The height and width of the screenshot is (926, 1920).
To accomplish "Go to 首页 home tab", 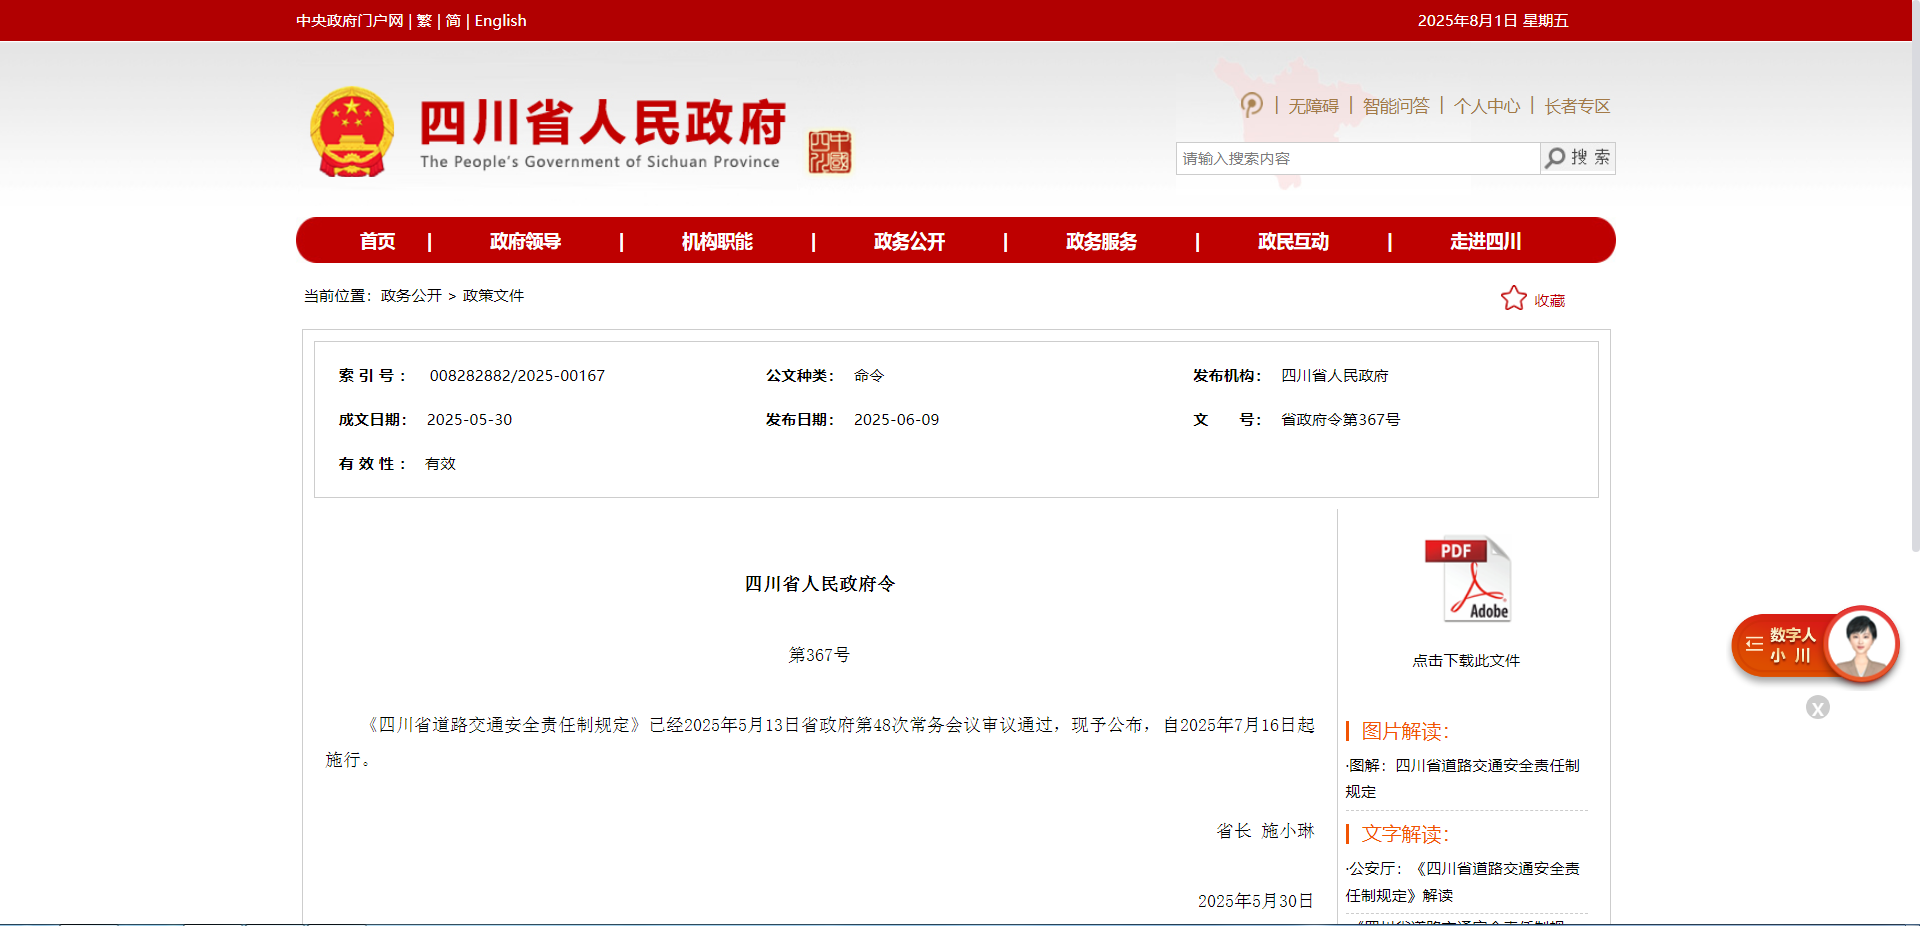I will click(377, 241).
